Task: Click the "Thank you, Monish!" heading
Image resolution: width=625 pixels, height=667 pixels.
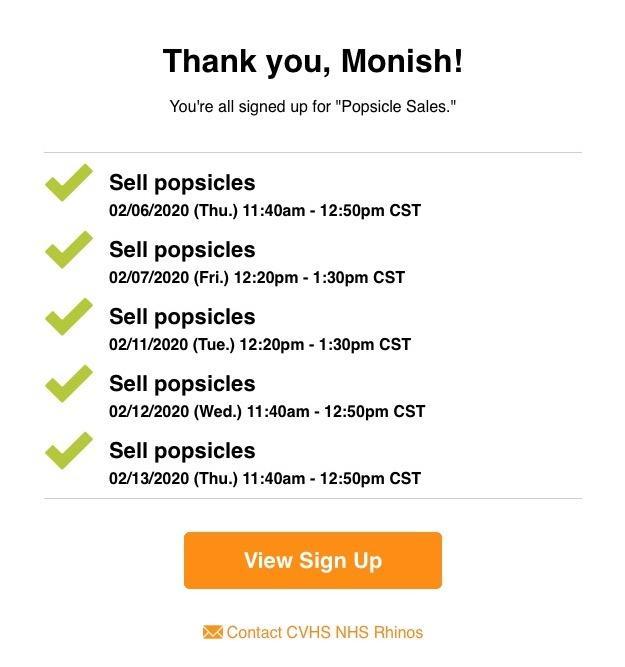Action: tap(313, 62)
